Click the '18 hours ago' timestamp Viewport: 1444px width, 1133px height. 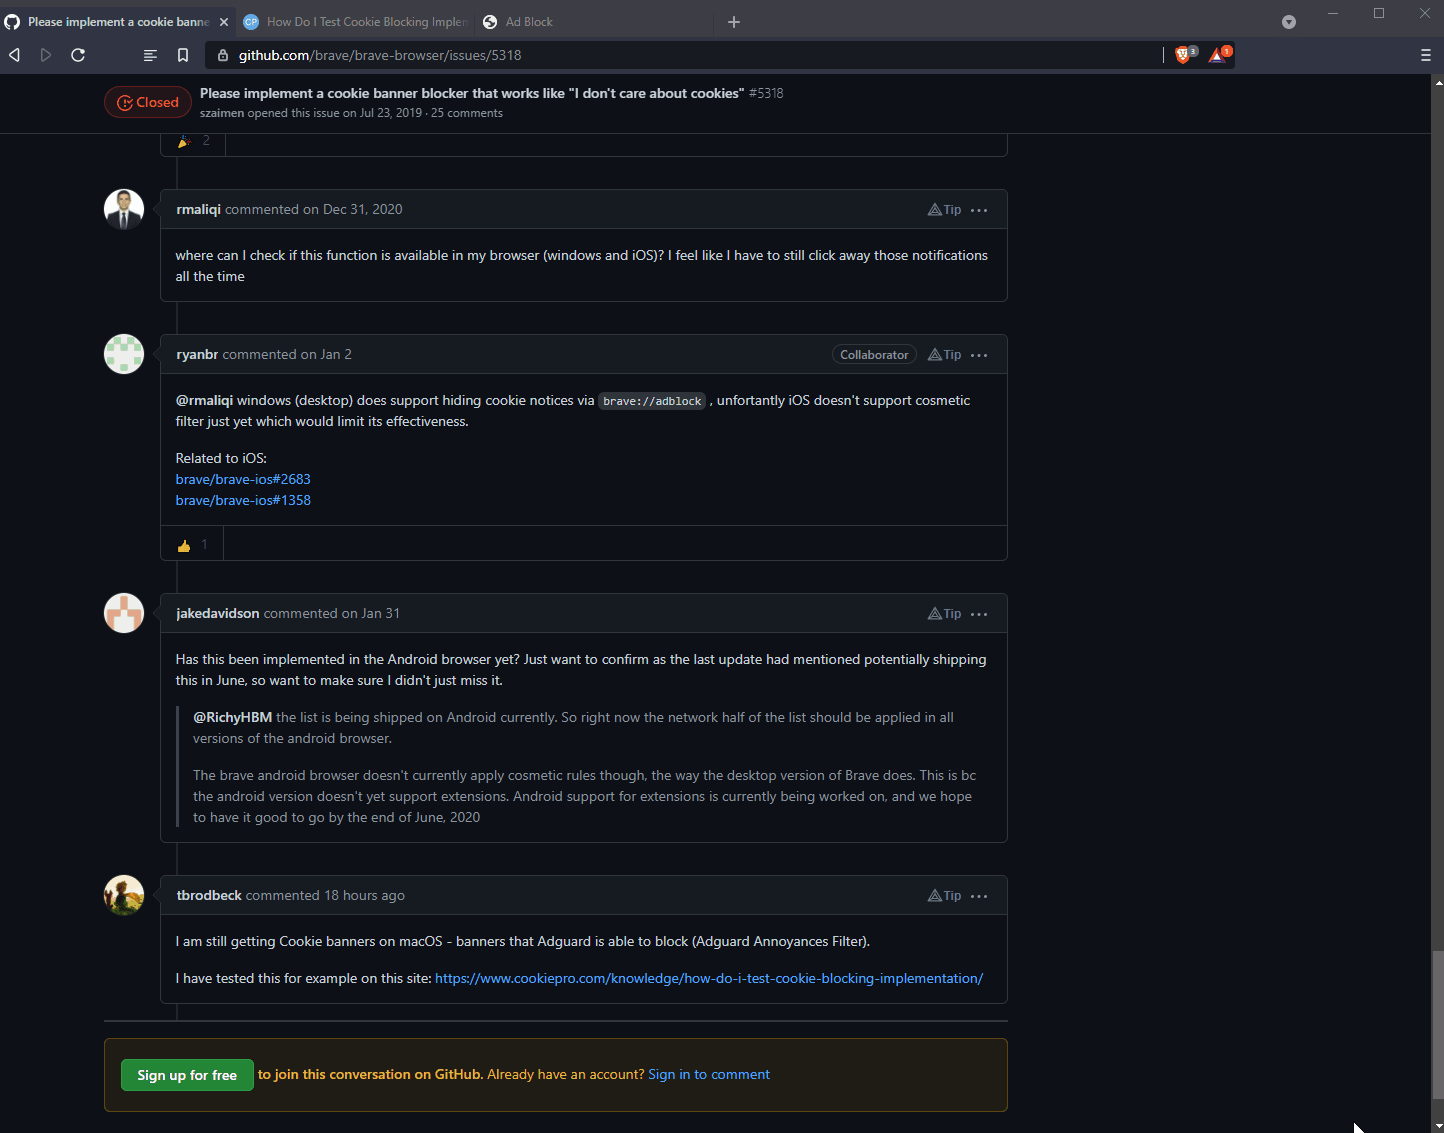tap(364, 895)
